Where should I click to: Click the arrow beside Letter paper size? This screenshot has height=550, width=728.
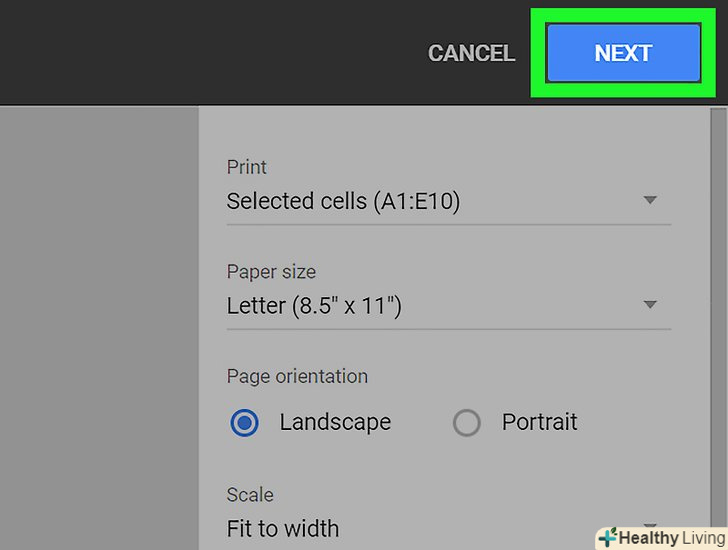coord(650,305)
